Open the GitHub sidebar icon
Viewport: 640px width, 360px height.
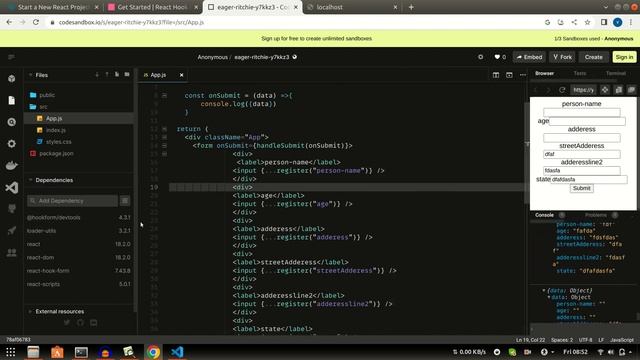coord(11,209)
